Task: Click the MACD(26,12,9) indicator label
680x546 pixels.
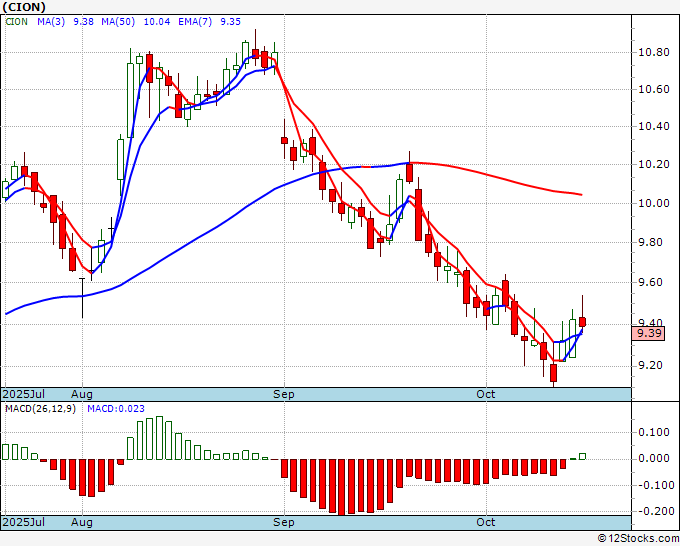Action: pos(40,409)
